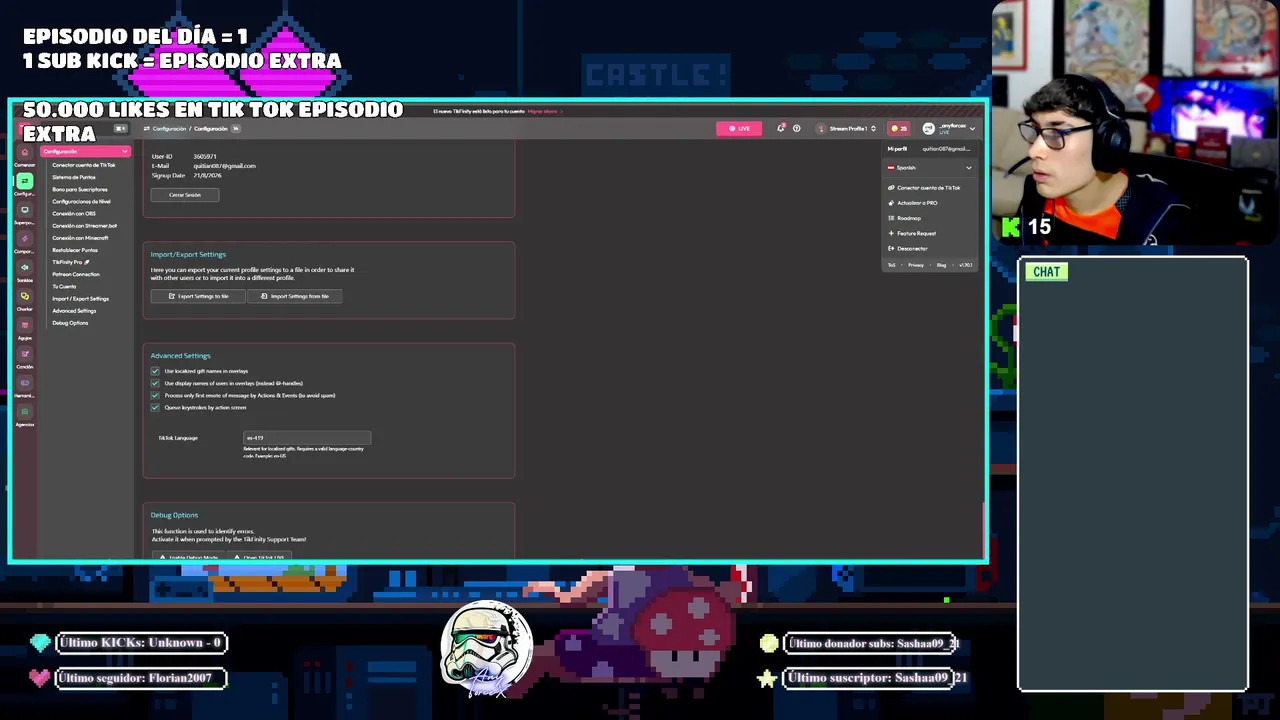Open the Privacy link
Viewport: 1280px width, 720px height.
(916, 265)
